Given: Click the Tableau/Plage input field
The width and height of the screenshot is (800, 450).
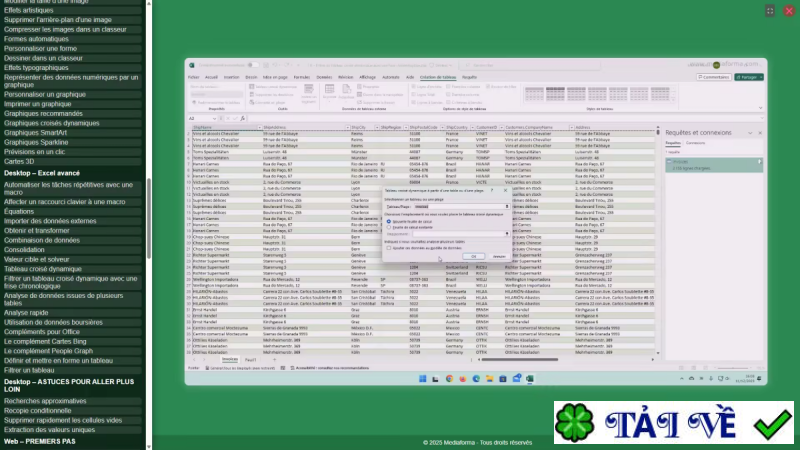Looking at the screenshot, I should point(459,207).
